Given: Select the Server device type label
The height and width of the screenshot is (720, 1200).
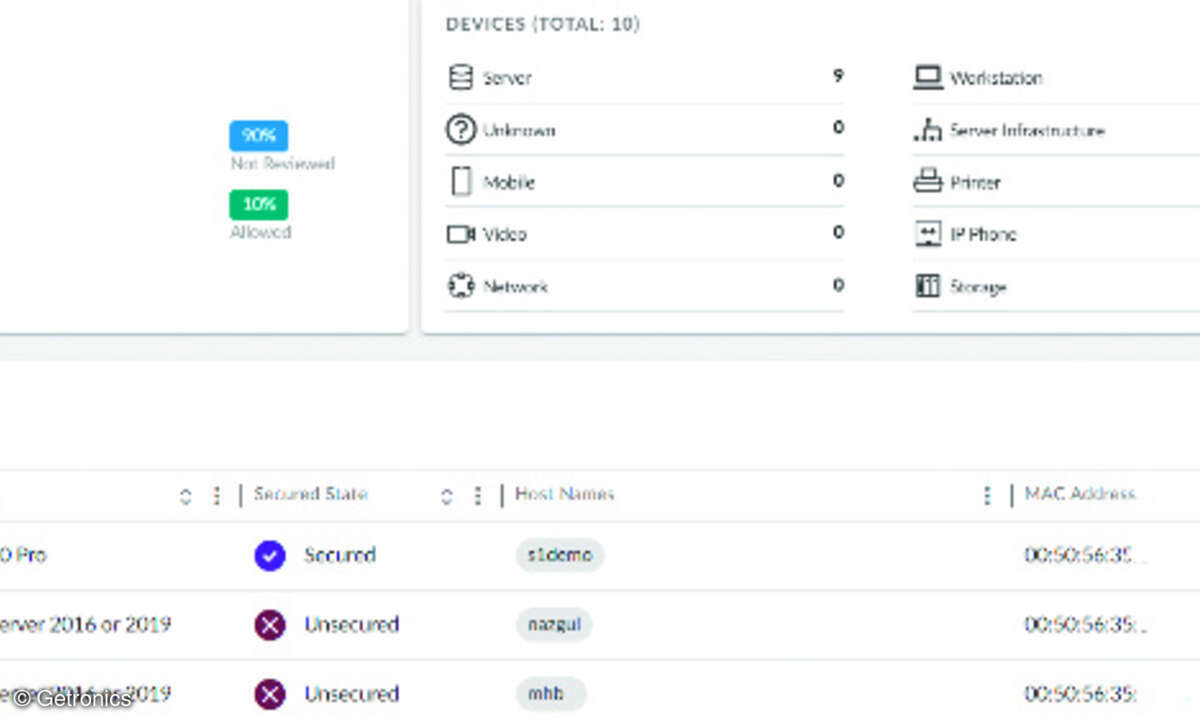Looking at the screenshot, I should tap(507, 78).
